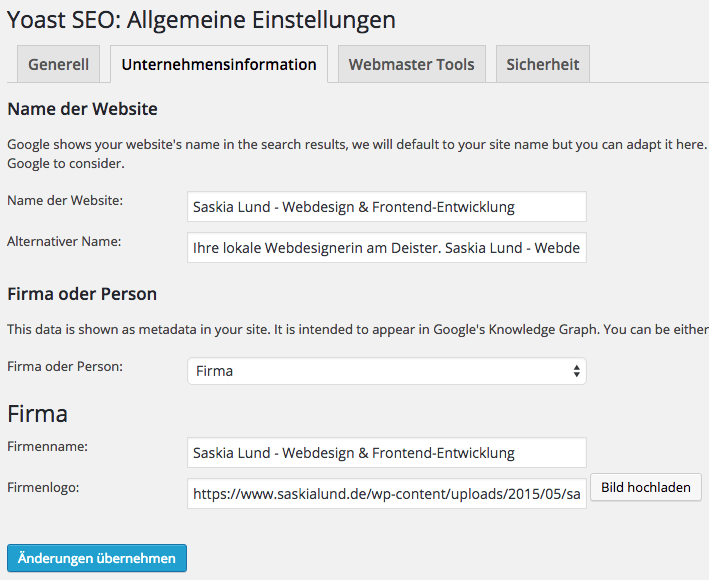Click the Name der Website text field

tap(386, 207)
